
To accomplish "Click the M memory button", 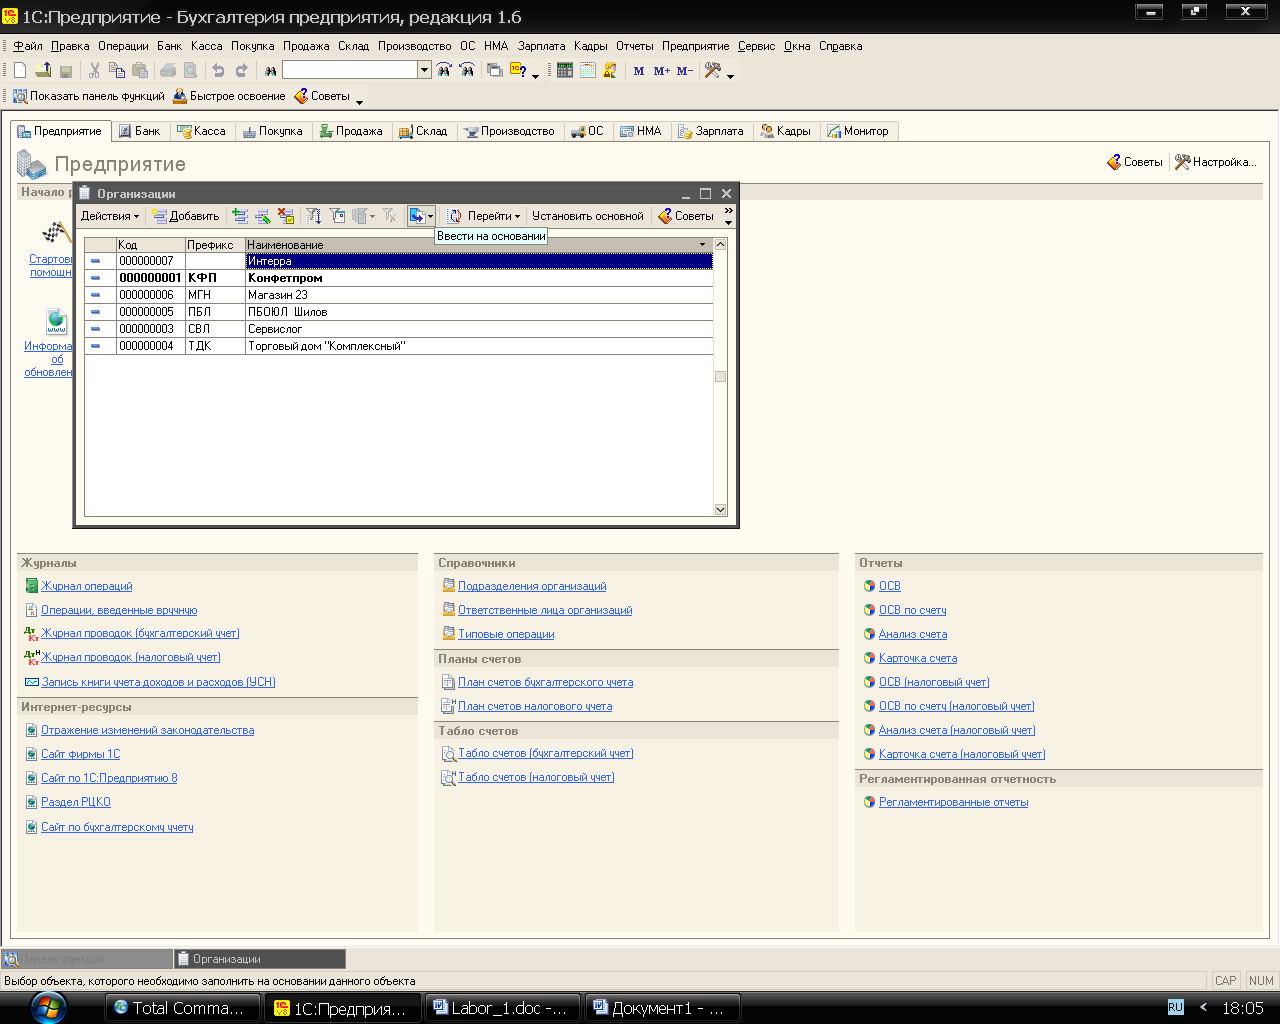I will coord(639,71).
